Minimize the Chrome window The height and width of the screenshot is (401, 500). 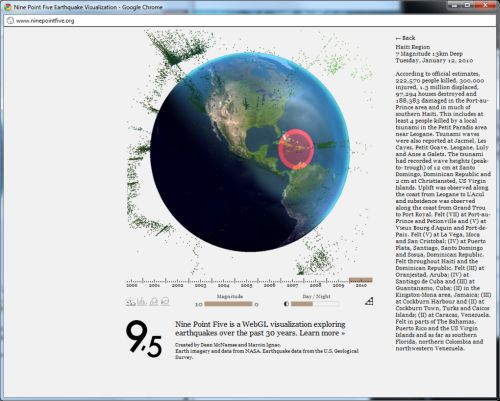click(454, 5)
